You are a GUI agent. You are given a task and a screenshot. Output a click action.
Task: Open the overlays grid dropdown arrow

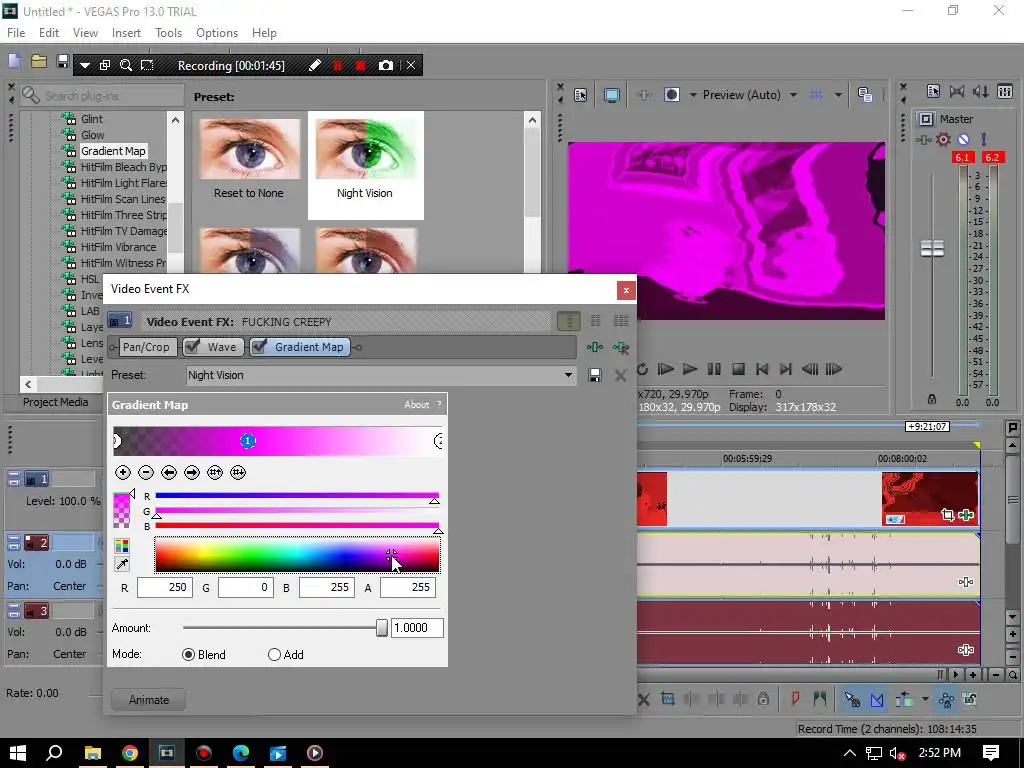(838, 95)
